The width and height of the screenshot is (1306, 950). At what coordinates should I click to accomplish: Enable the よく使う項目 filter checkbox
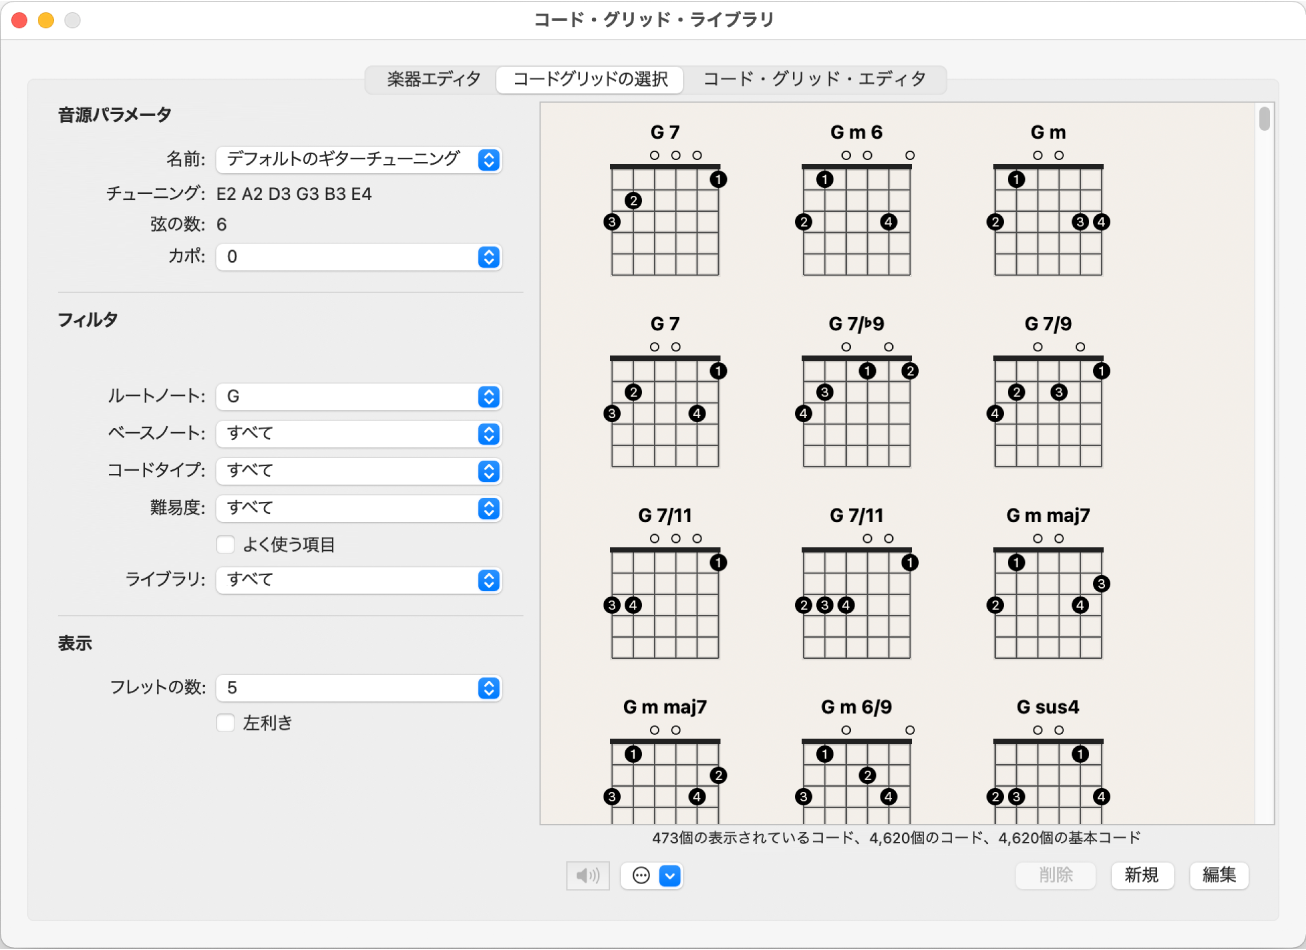pos(225,544)
